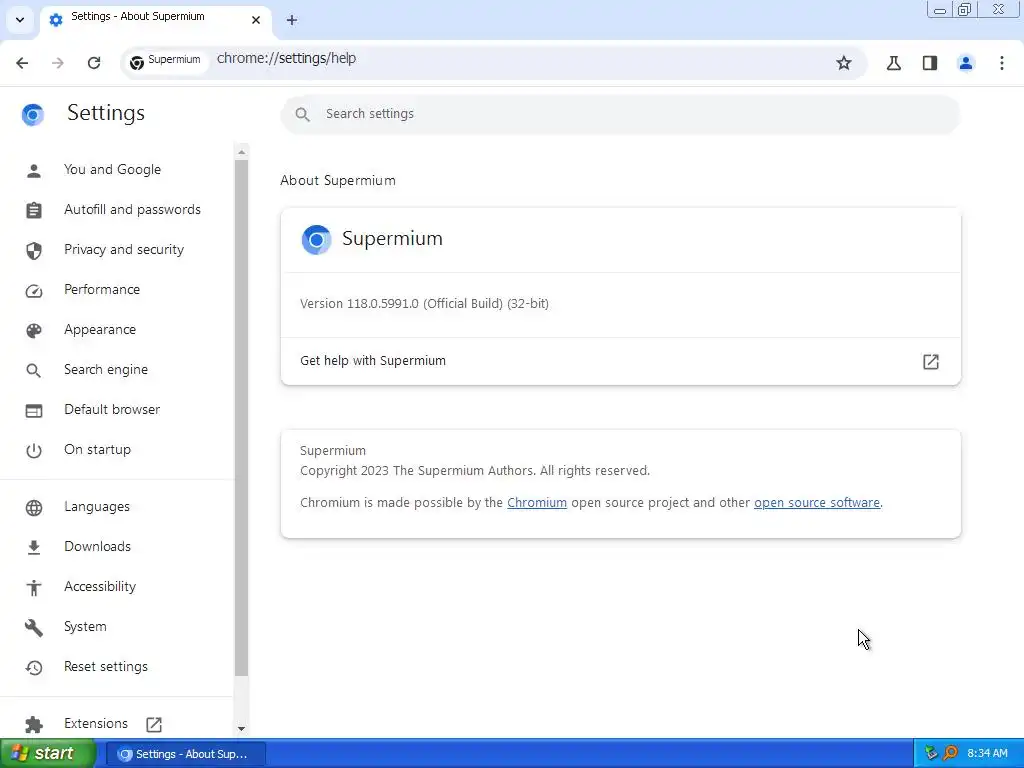Open the profile avatar icon
Viewport: 1024px width, 768px height.
tap(966, 63)
